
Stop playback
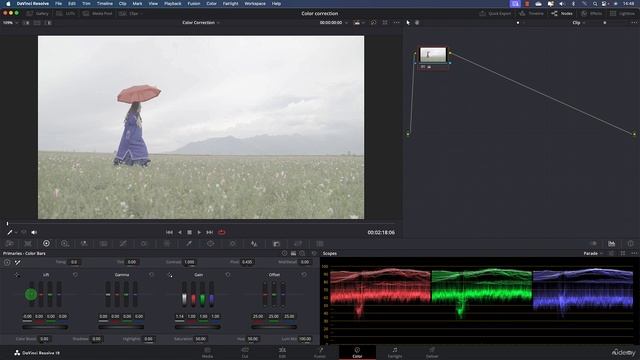point(189,232)
